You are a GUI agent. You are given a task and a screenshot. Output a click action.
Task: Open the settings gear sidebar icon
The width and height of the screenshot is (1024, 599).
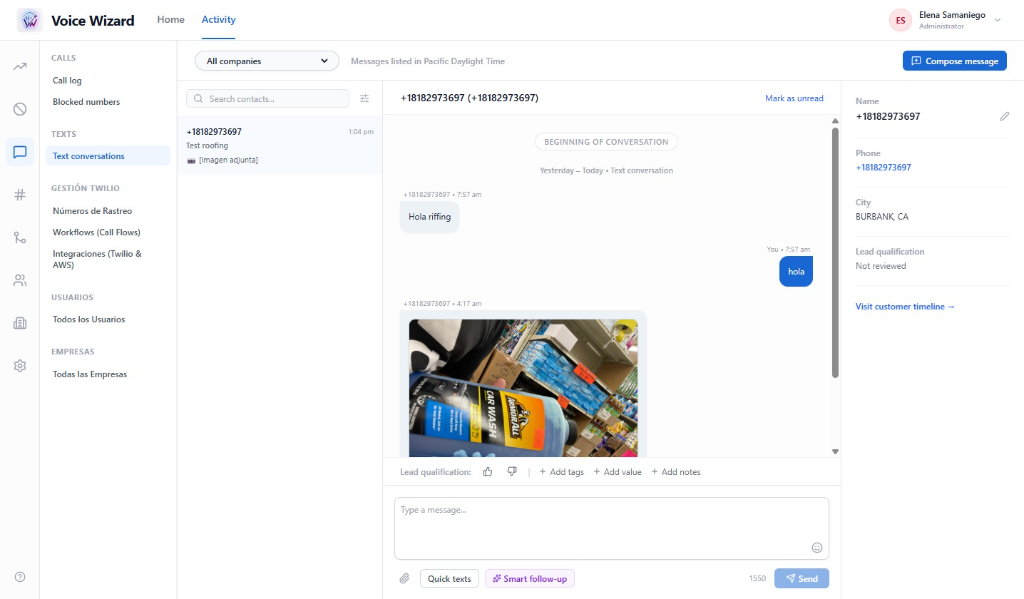[x=20, y=366]
